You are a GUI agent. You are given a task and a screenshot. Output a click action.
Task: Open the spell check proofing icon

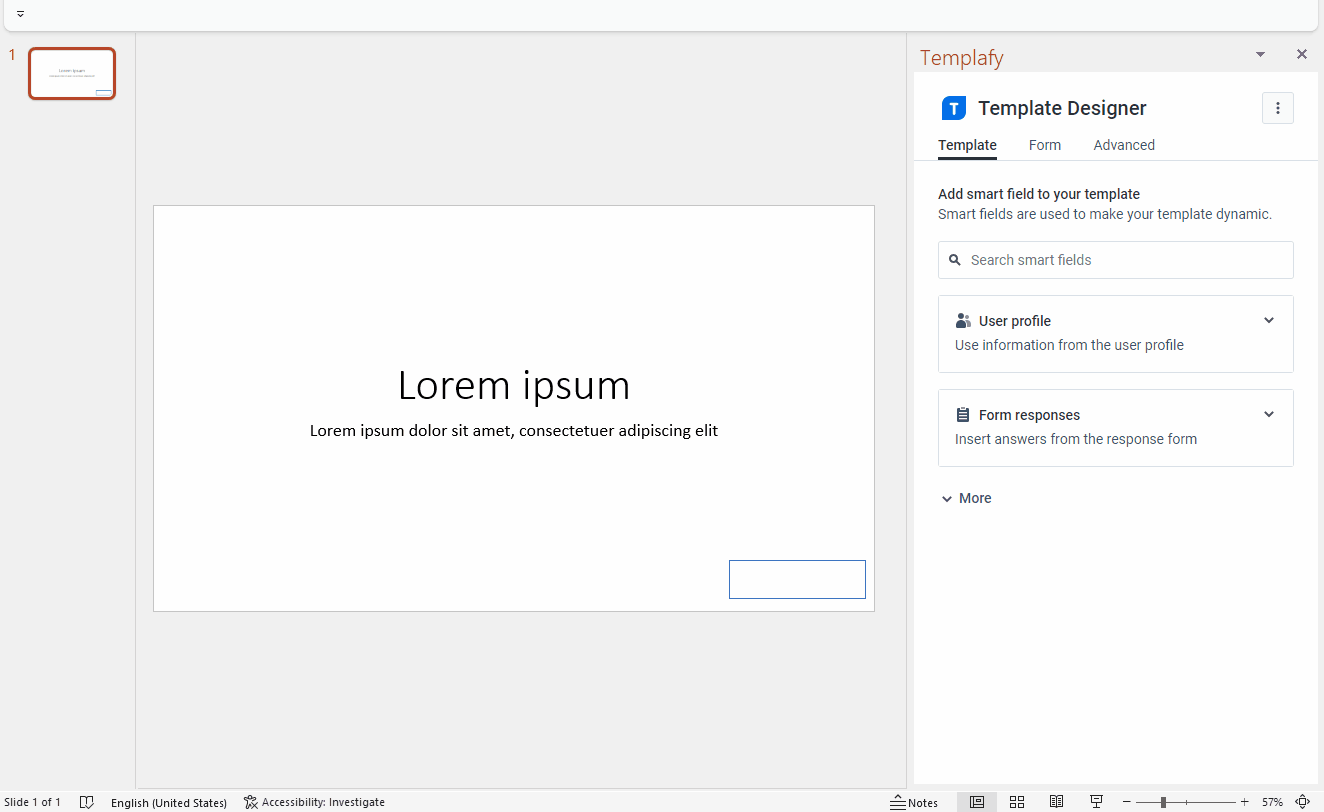[87, 801]
